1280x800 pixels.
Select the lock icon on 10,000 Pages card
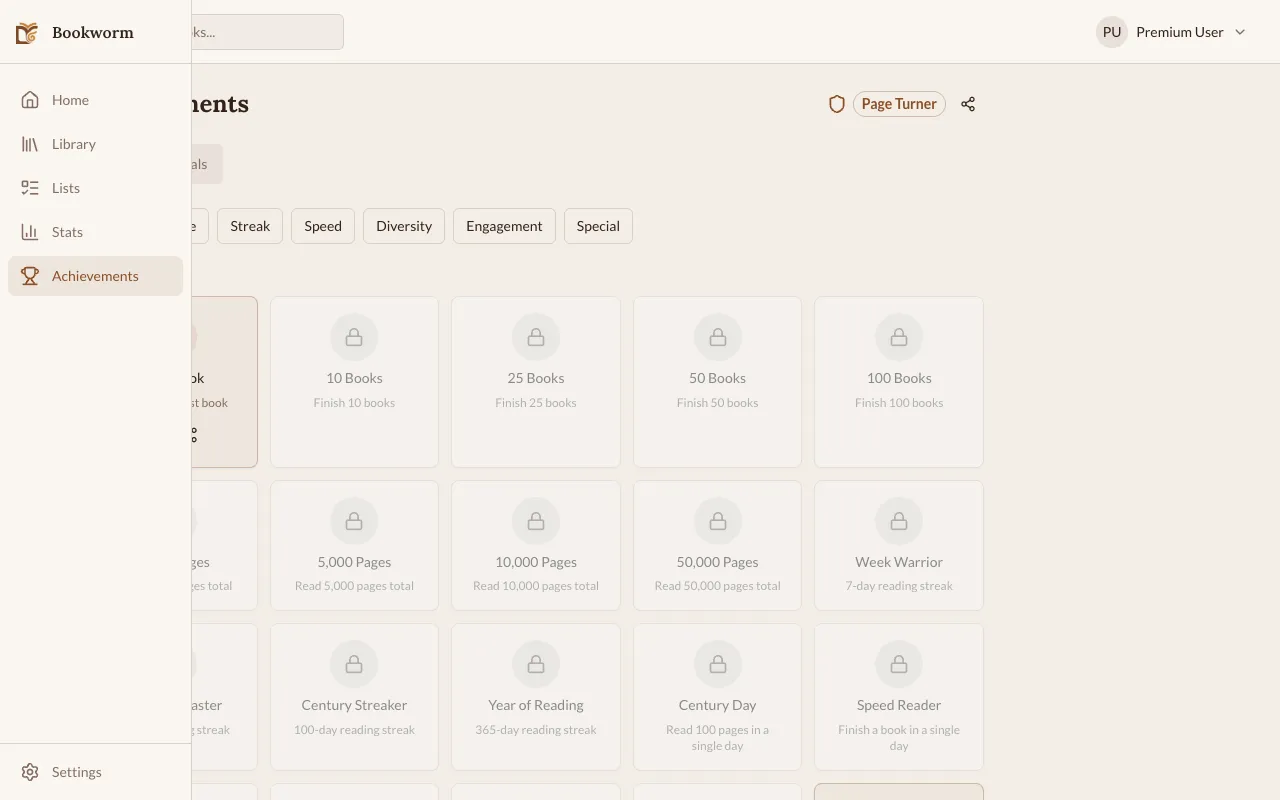pos(536,521)
